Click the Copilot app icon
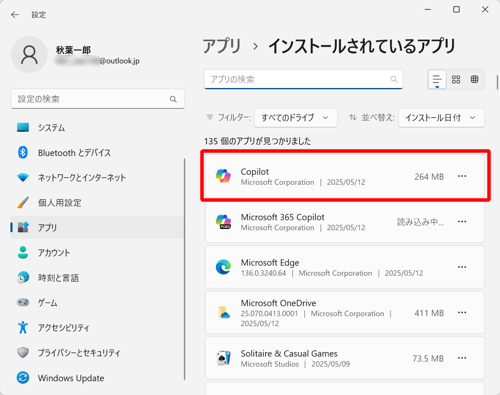Image resolution: width=500 pixels, height=395 pixels. pos(223,176)
